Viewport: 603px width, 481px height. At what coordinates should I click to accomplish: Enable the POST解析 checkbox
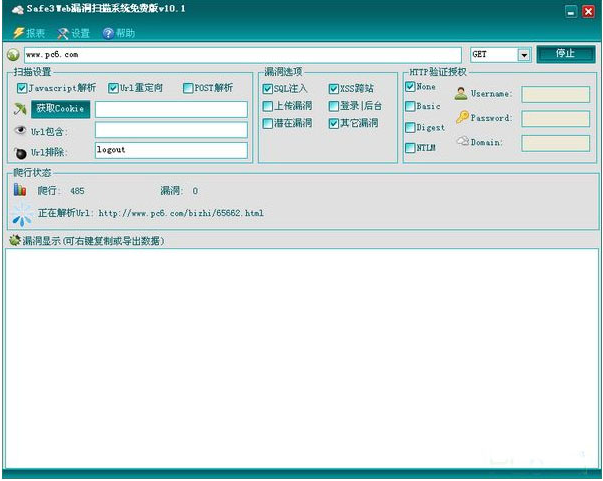(x=189, y=88)
